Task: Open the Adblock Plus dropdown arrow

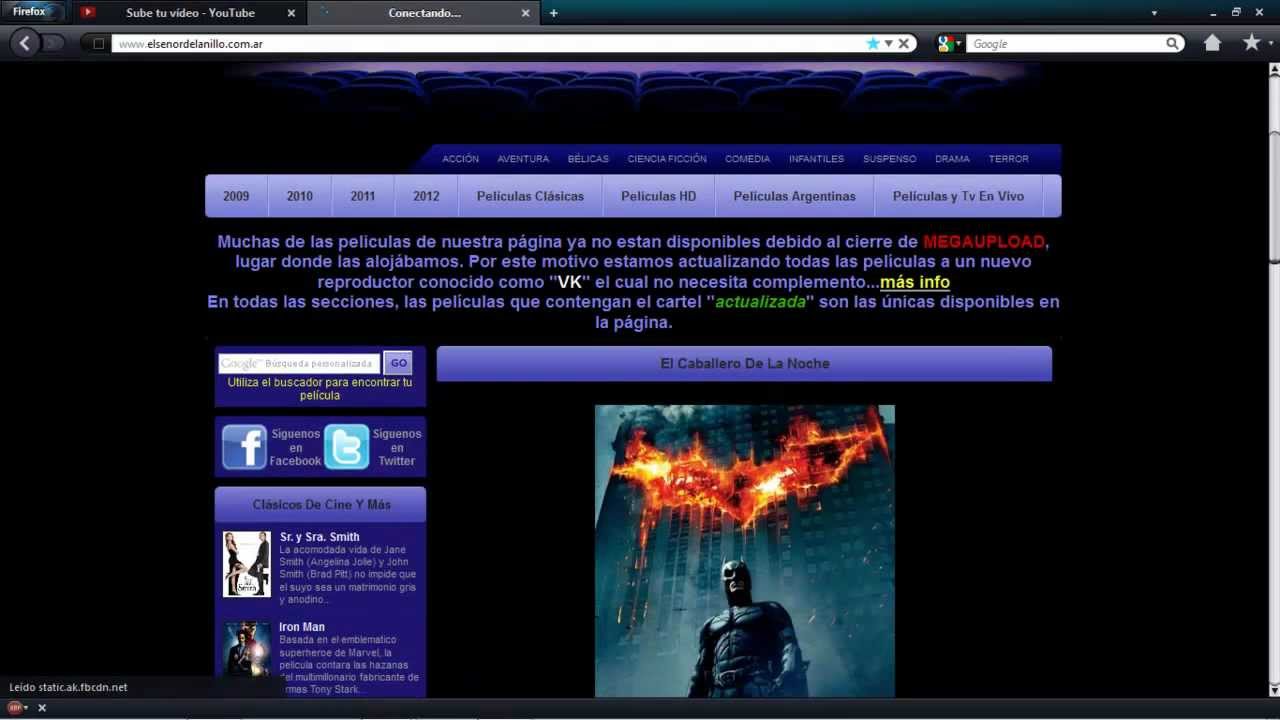Action: pyautogui.click(x=27, y=708)
